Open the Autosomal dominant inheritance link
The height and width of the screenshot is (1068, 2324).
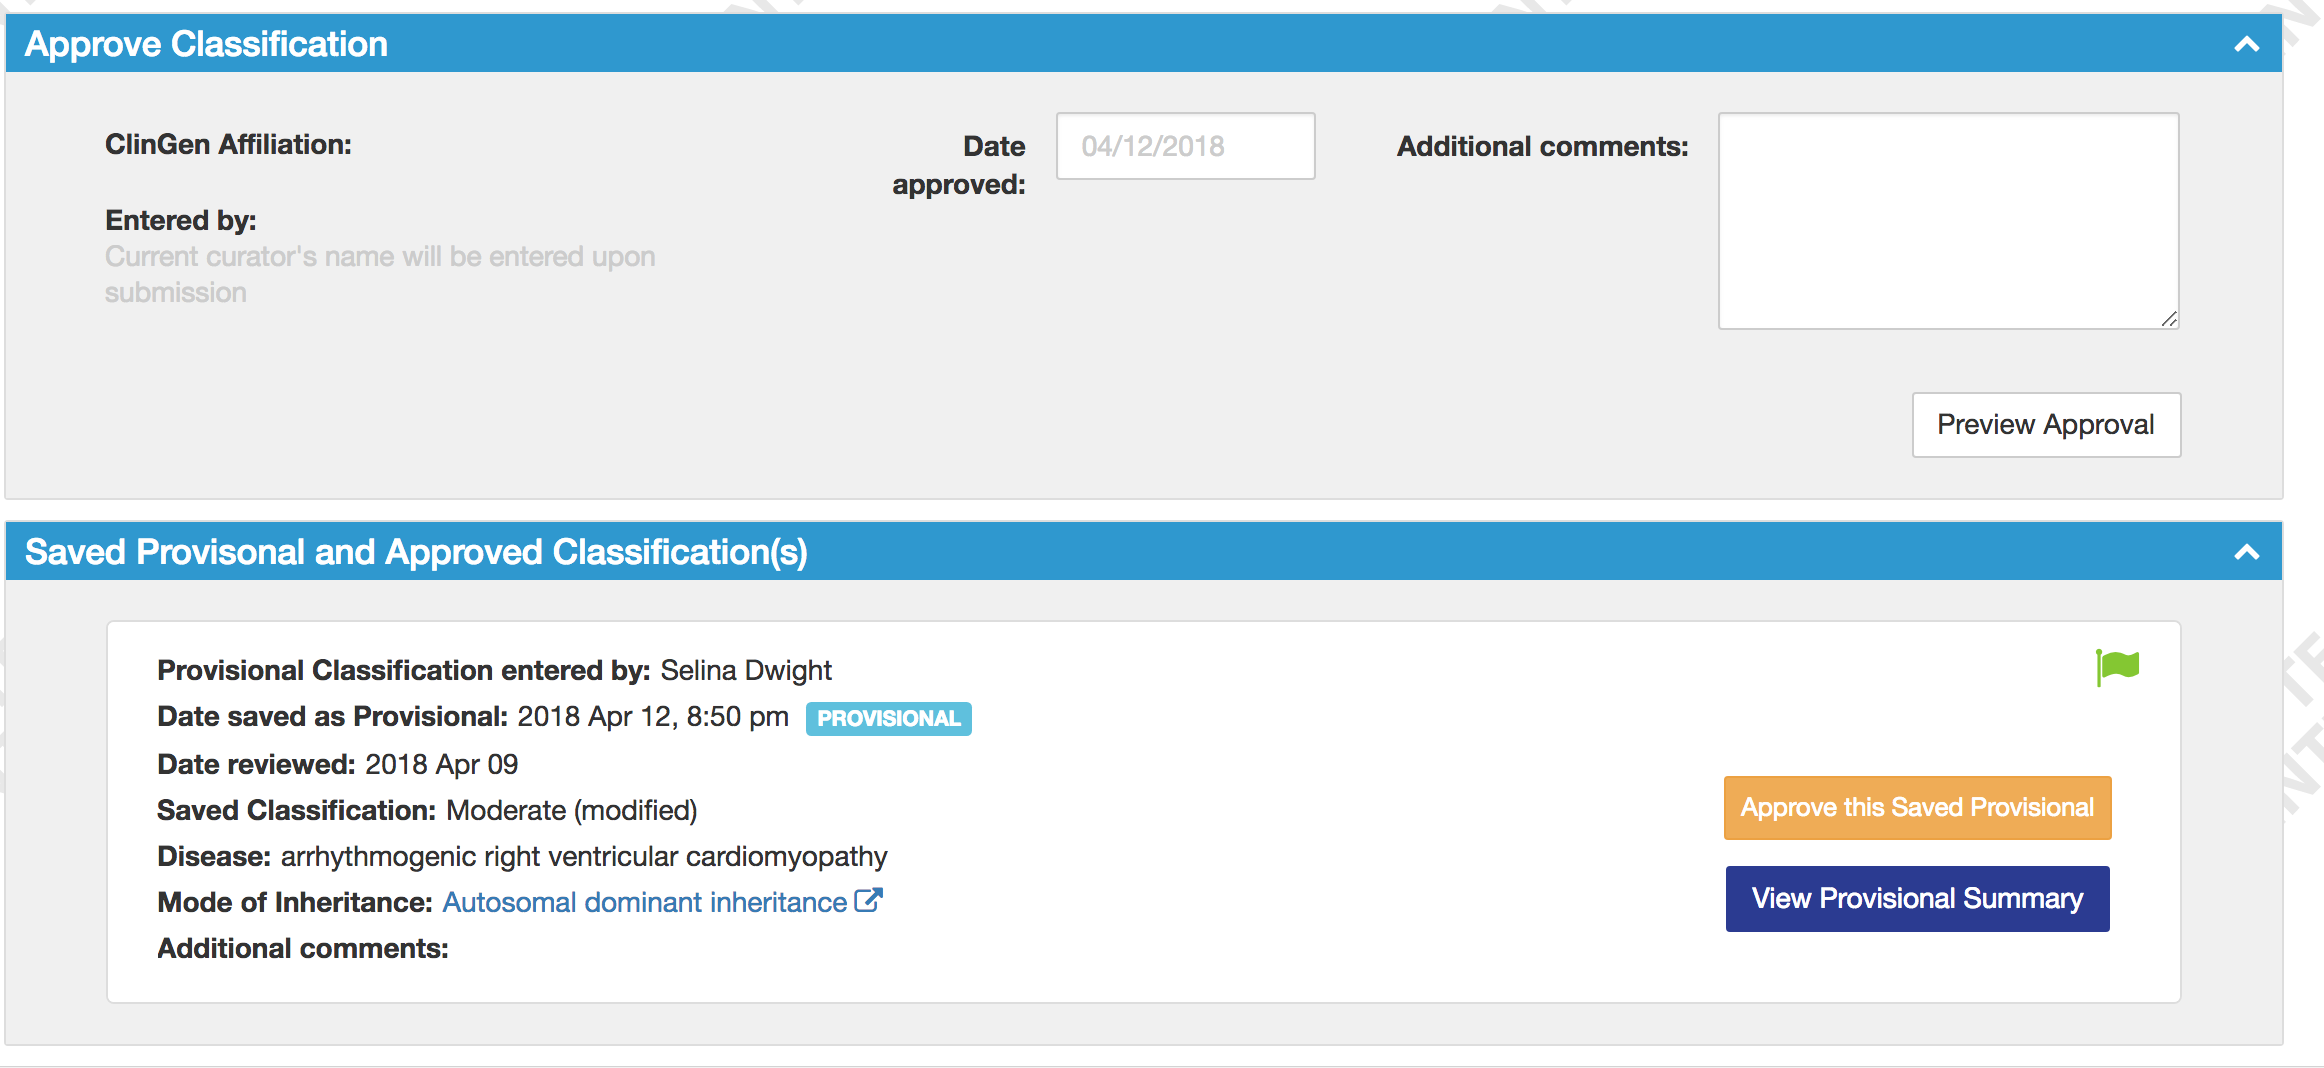[643, 901]
